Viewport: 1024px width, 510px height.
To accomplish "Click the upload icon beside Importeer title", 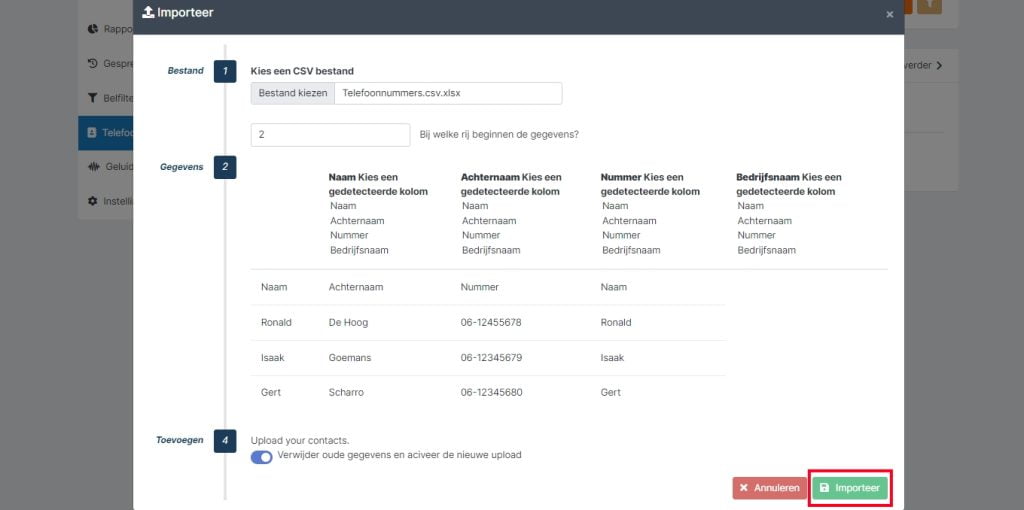I will 148,12.
